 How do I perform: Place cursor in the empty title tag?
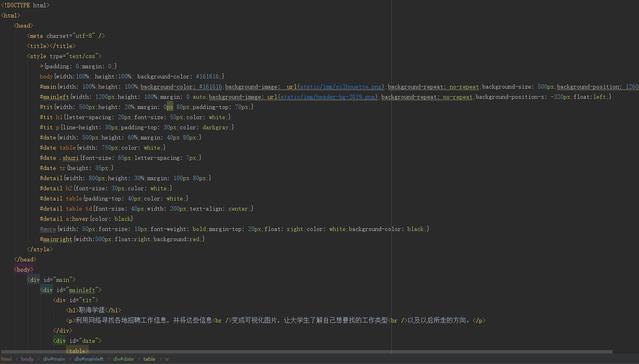point(51,46)
